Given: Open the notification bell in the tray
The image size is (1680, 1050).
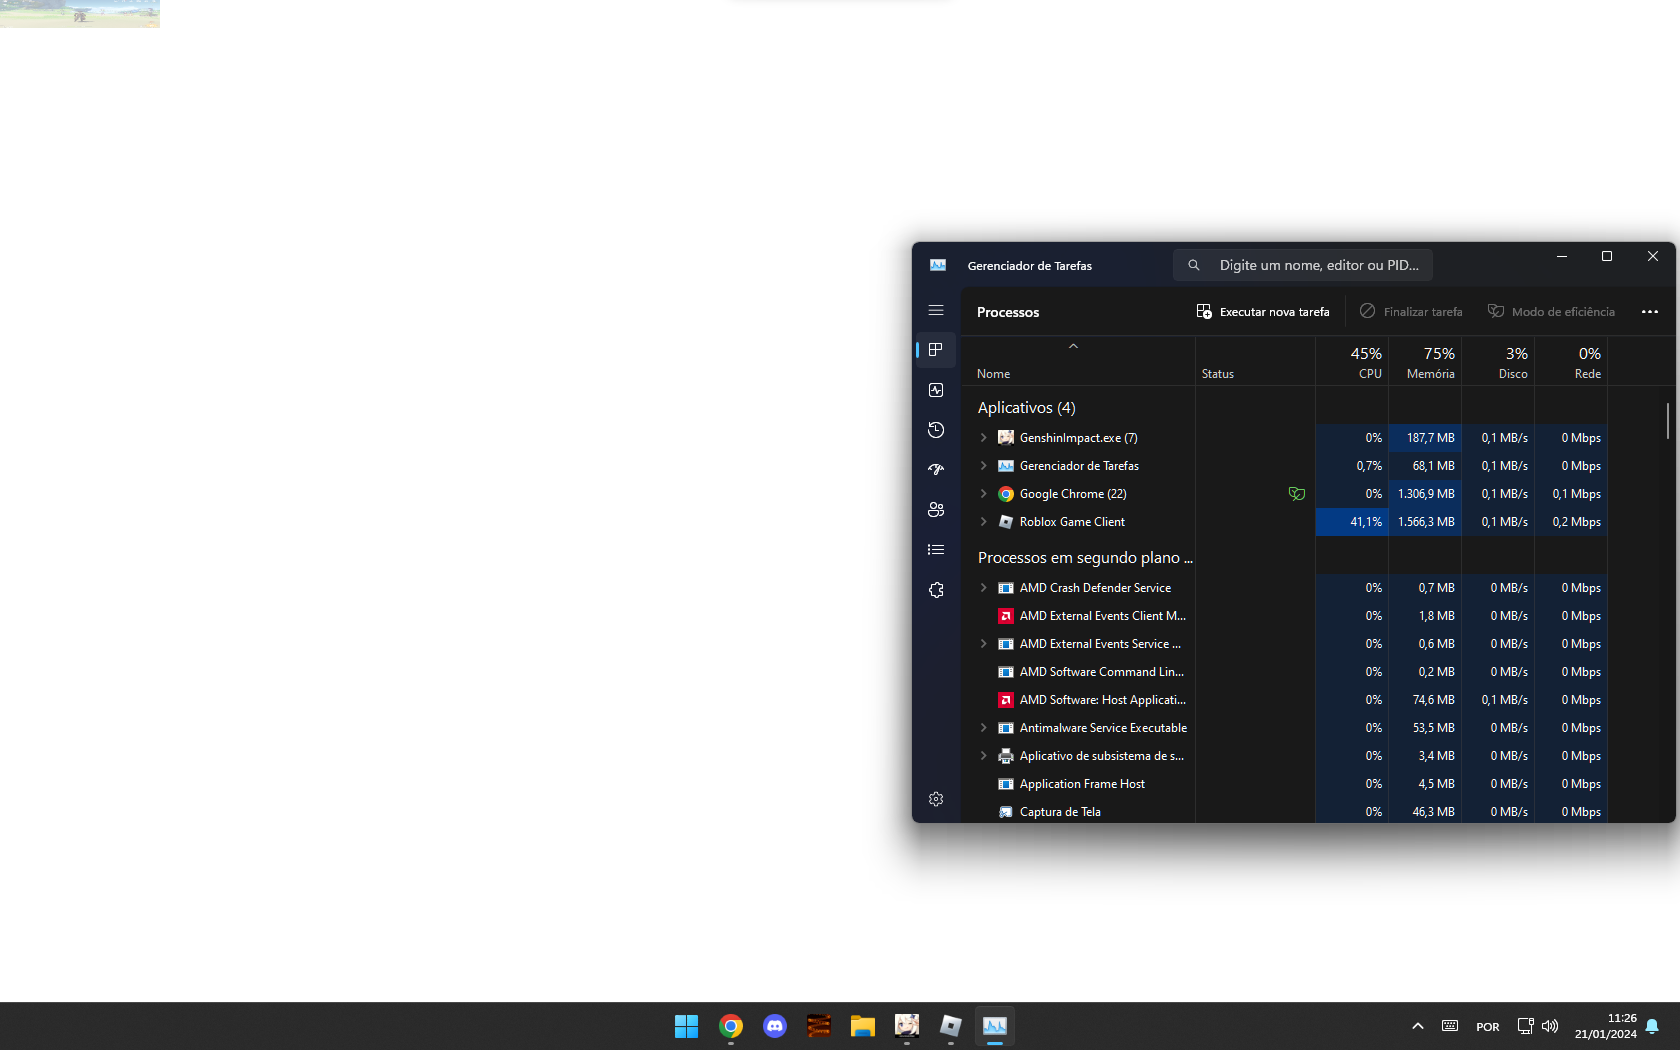Looking at the screenshot, I should tap(1652, 1026).
